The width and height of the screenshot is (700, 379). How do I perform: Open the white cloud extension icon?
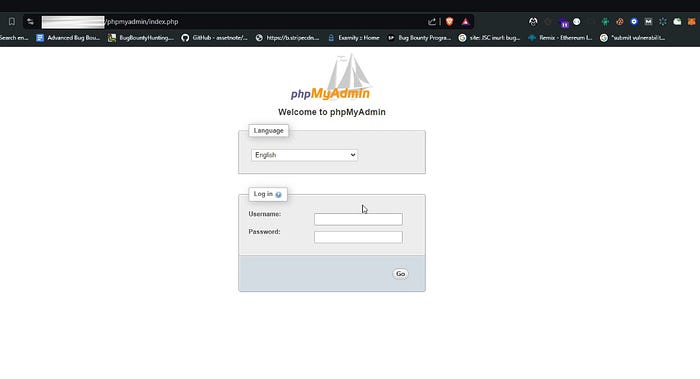[677, 21]
